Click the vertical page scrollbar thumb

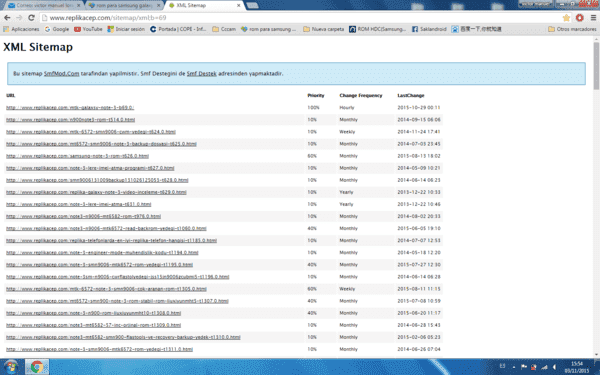(596, 65)
